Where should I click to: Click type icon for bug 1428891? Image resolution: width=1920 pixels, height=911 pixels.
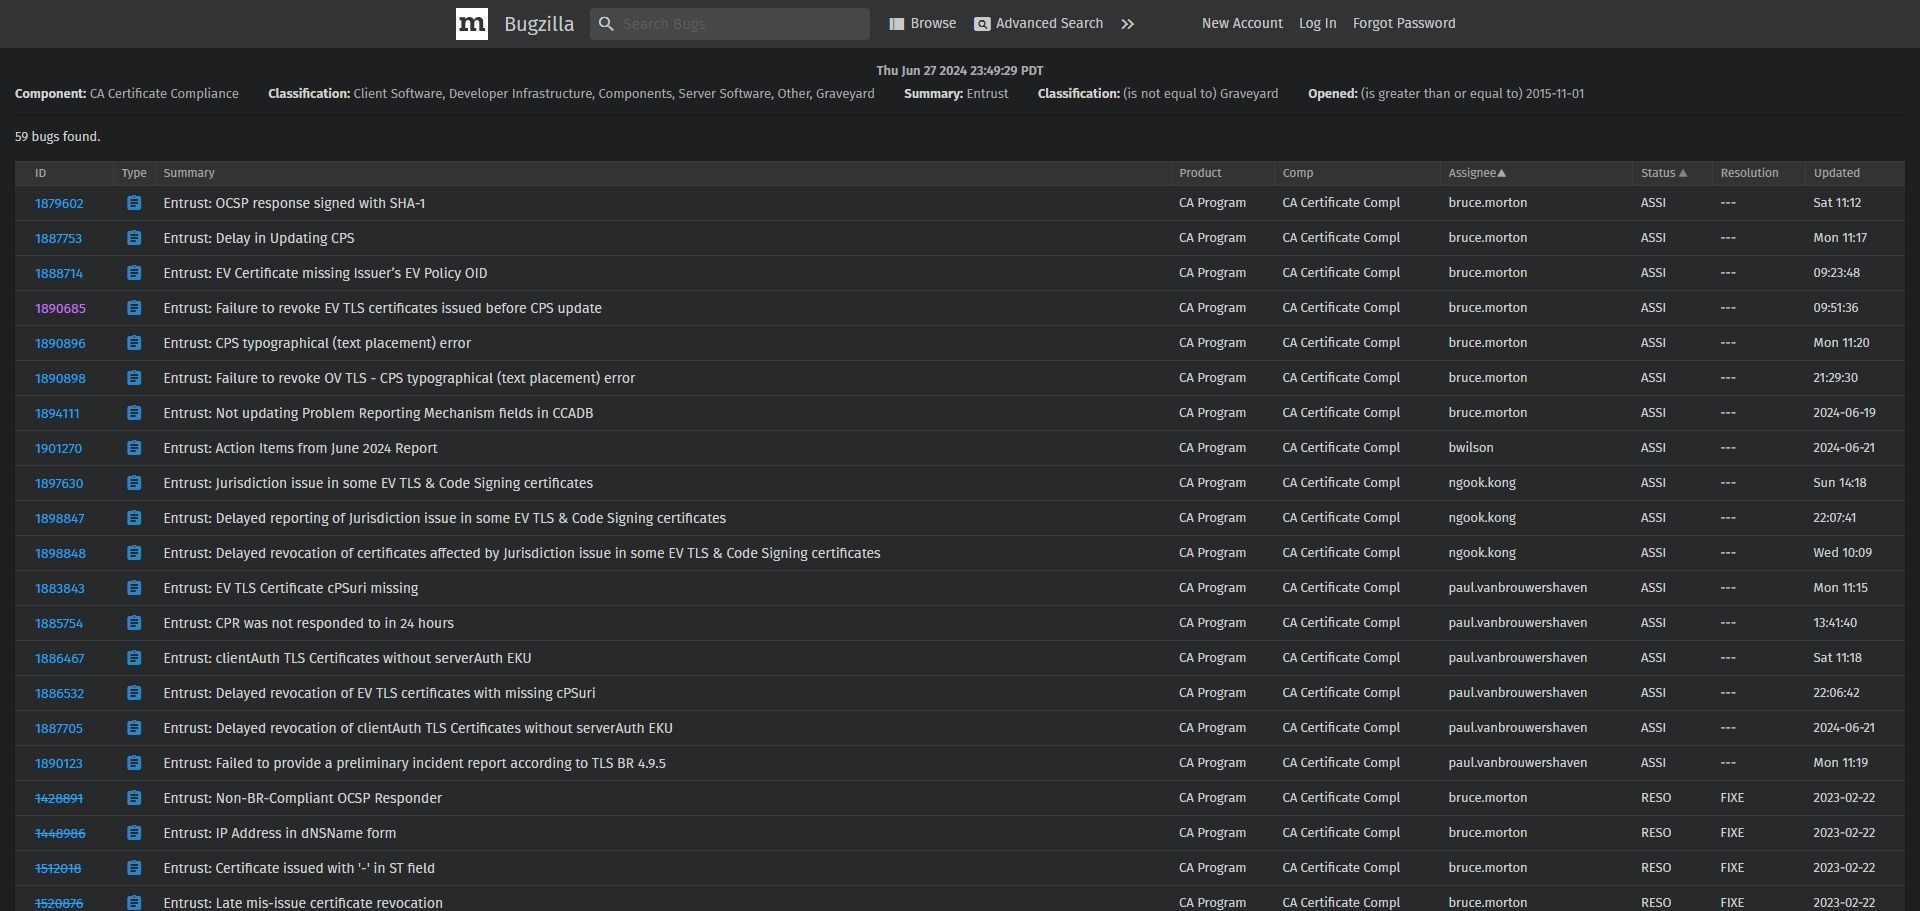click(134, 798)
